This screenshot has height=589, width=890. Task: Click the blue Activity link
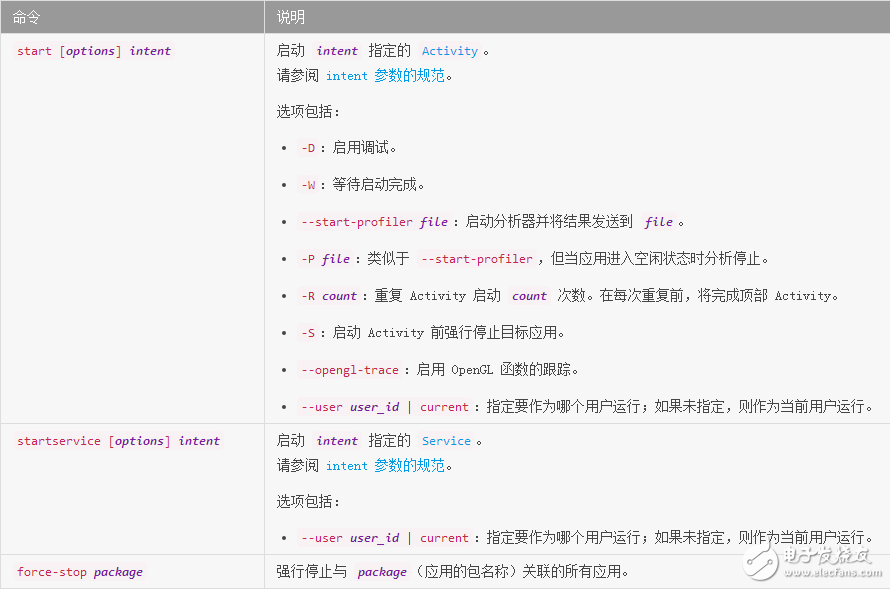(x=449, y=51)
